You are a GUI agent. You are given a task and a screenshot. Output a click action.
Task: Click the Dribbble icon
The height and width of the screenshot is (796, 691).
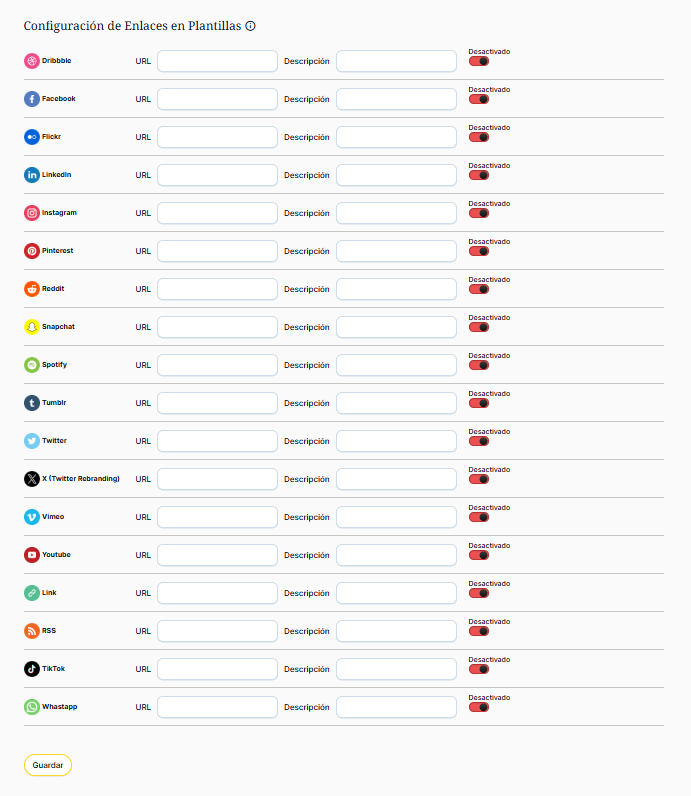coord(32,61)
